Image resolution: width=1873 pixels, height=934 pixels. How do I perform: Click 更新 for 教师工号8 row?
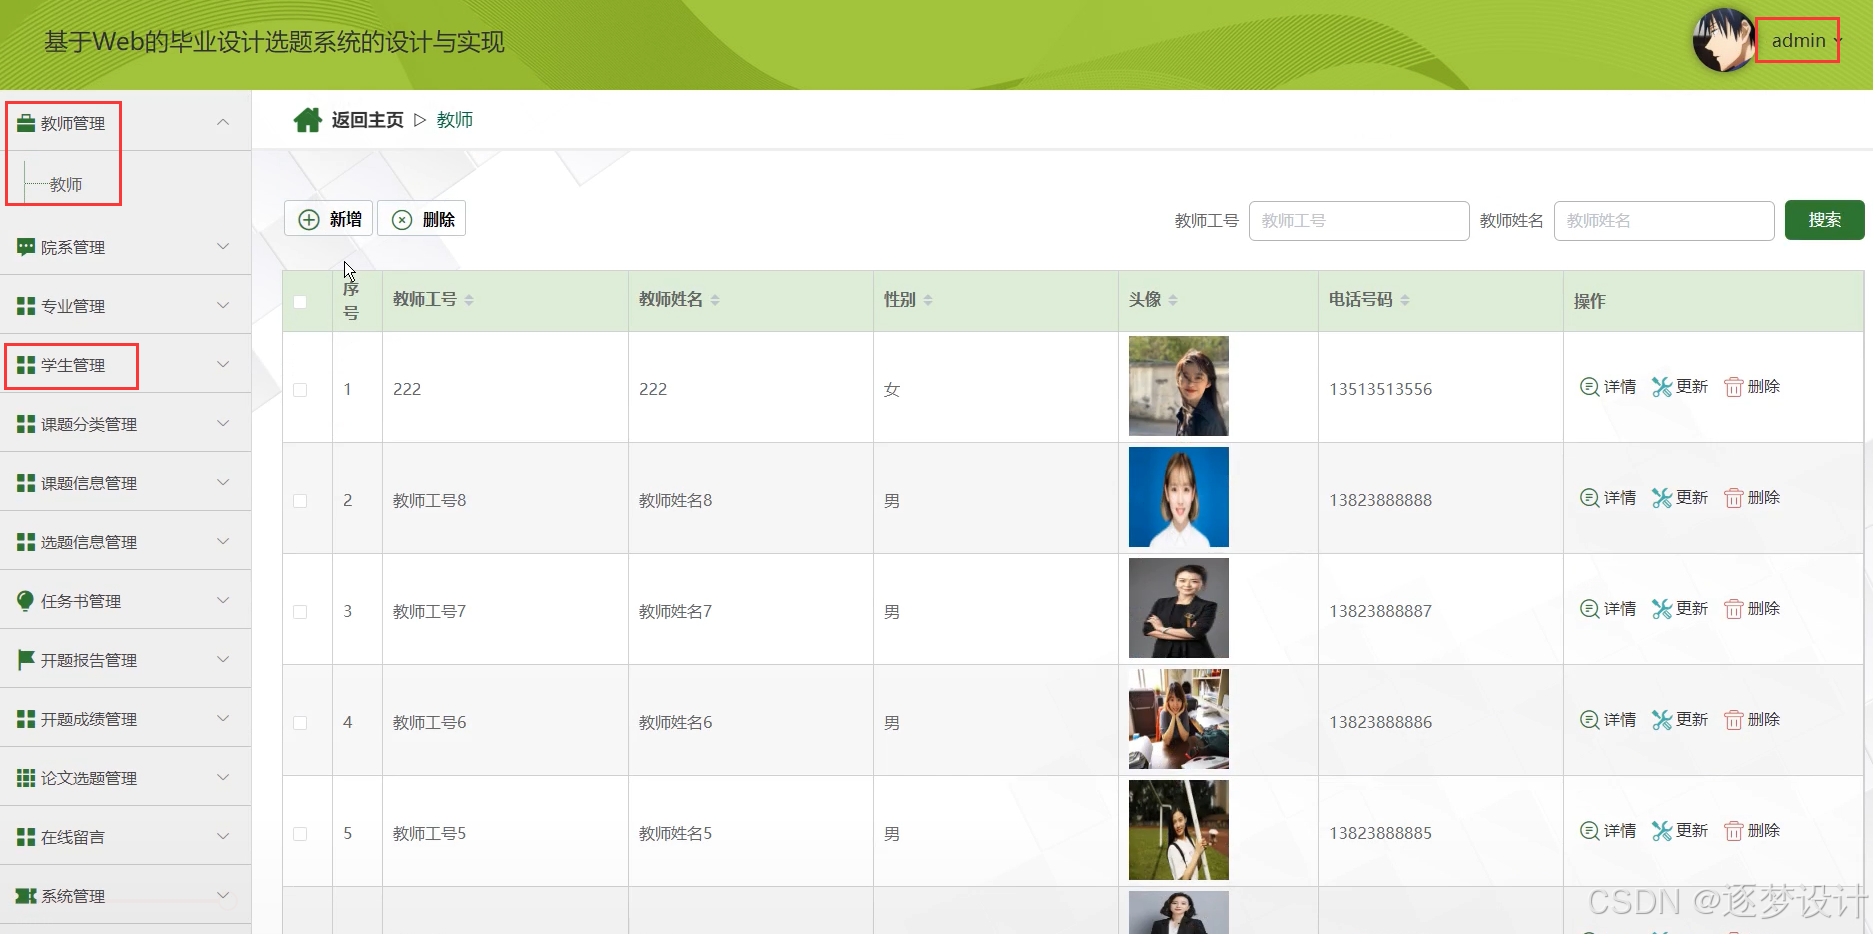tap(1680, 498)
